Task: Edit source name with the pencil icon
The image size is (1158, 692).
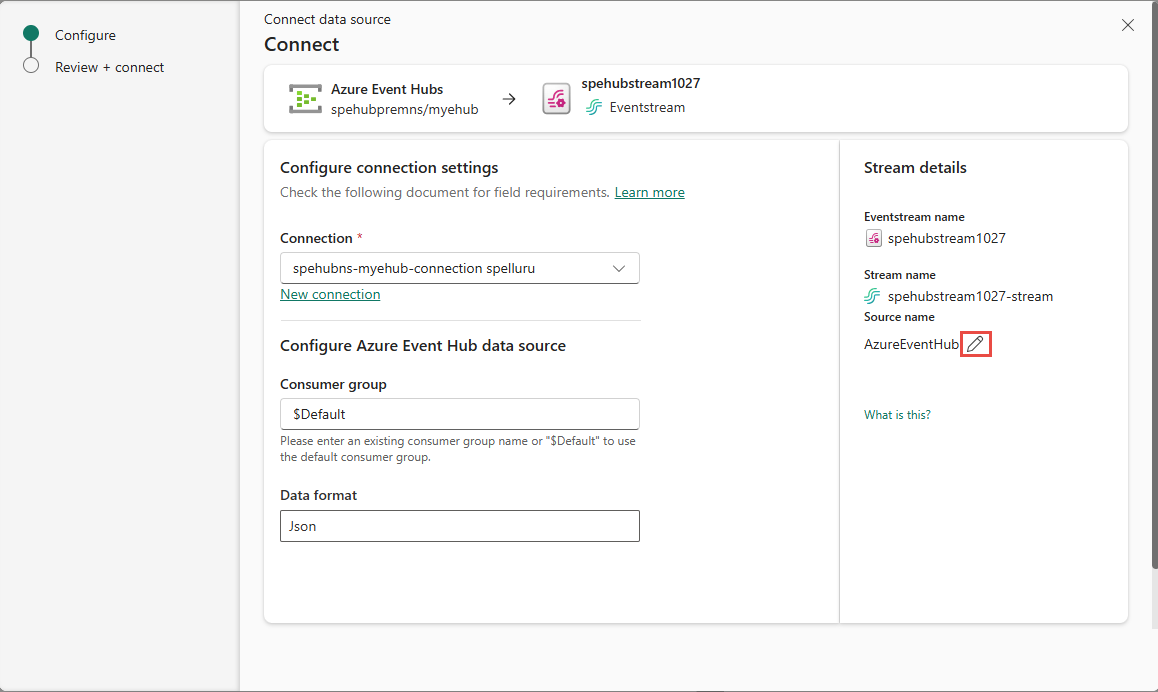Action: (x=975, y=344)
